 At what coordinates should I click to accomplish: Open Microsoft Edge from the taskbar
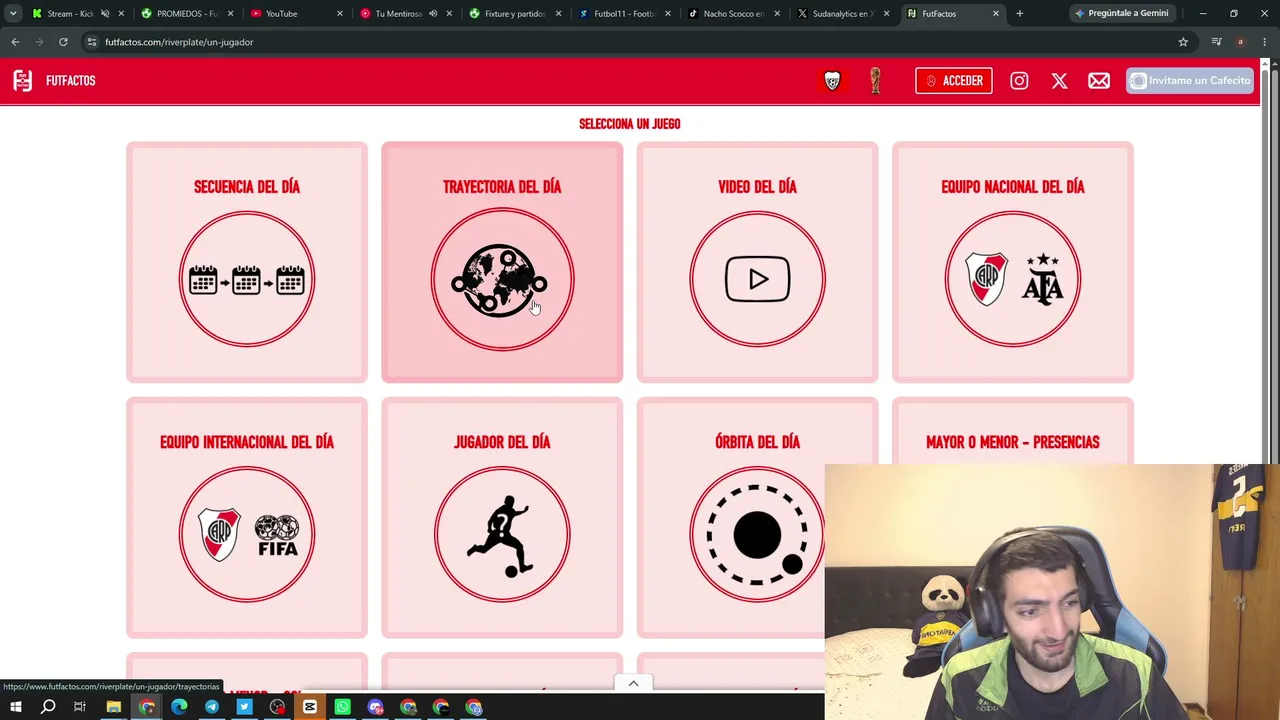(179, 708)
